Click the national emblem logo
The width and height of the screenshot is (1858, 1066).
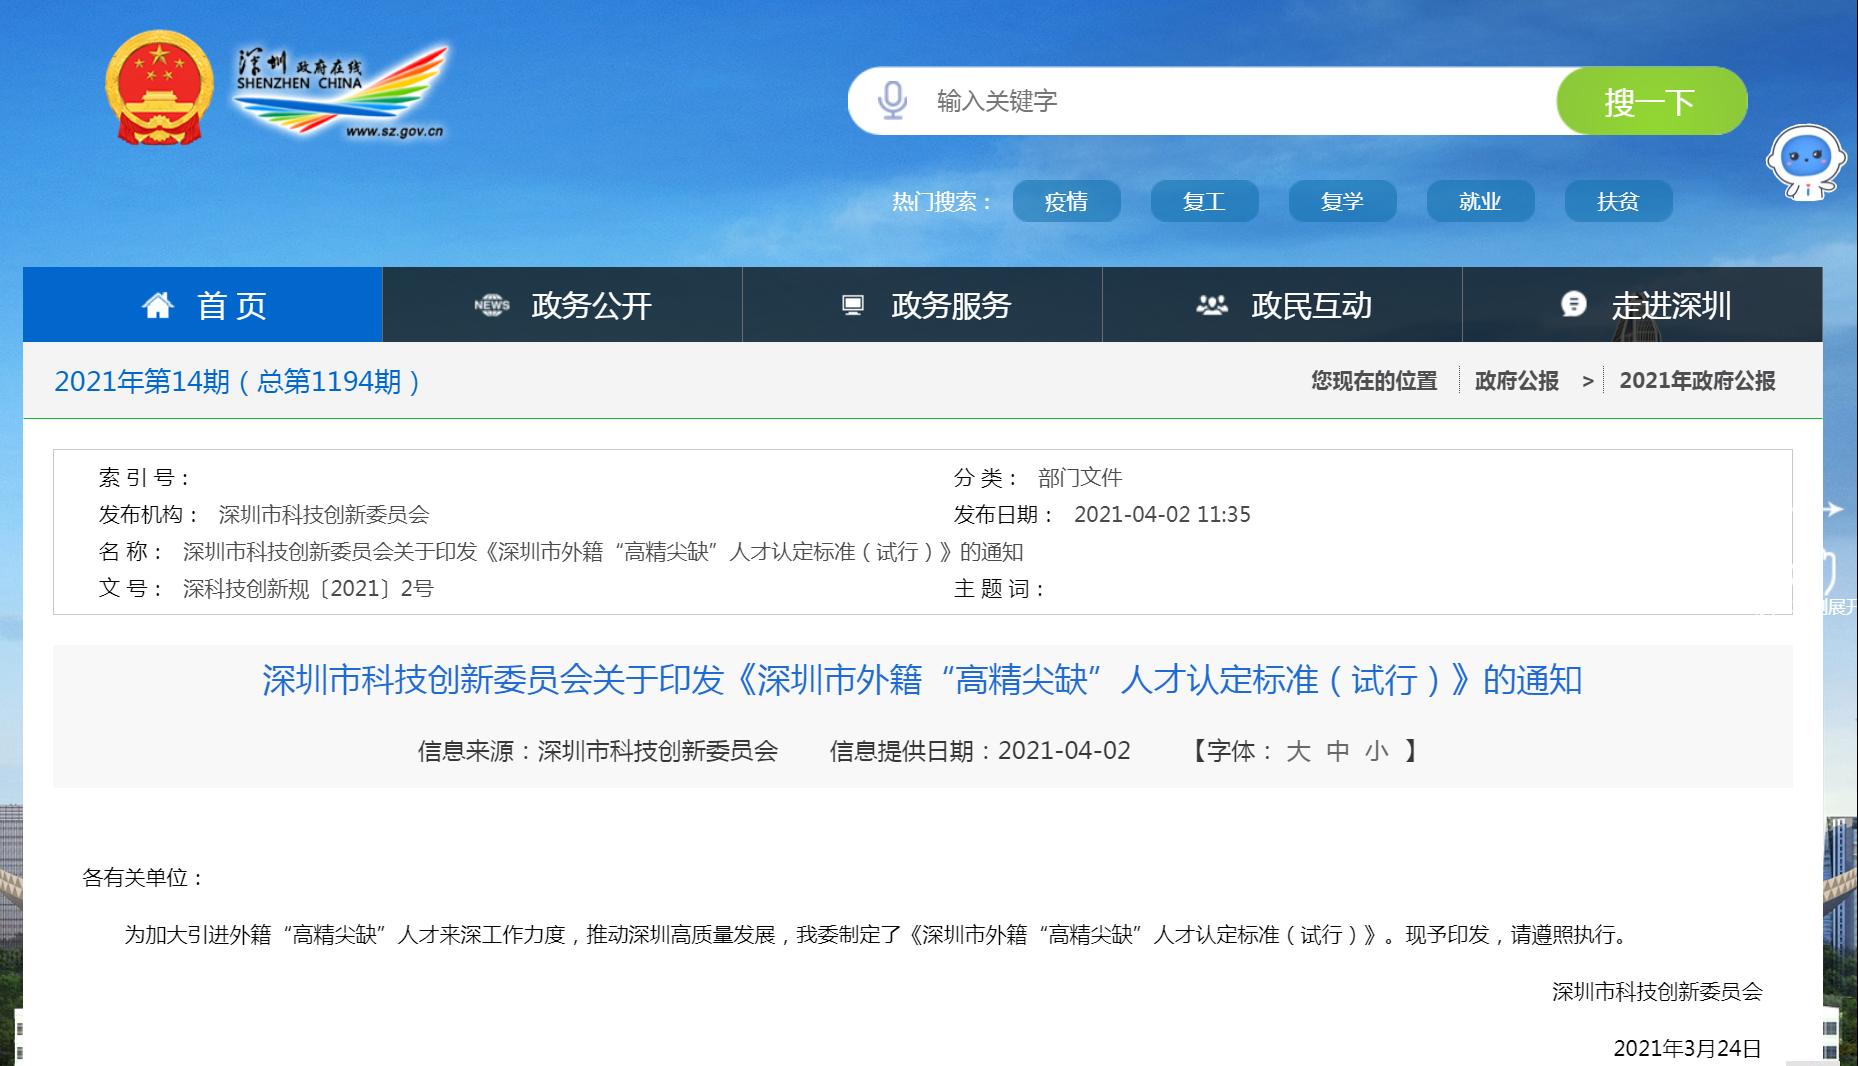click(x=159, y=88)
